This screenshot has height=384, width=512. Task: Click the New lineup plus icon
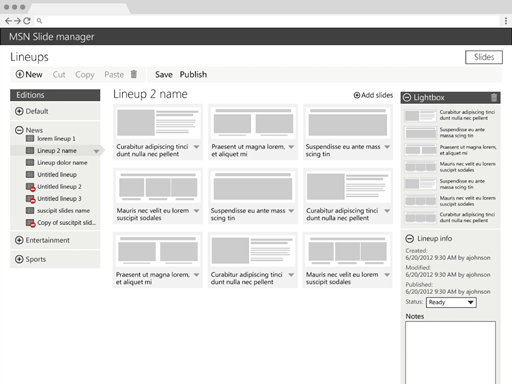point(20,74)
